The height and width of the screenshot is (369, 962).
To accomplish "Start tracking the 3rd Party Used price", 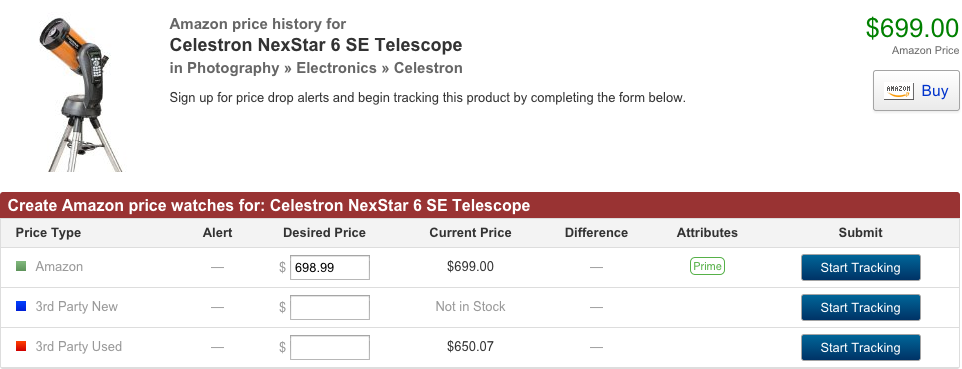I will tap(860, 348).
